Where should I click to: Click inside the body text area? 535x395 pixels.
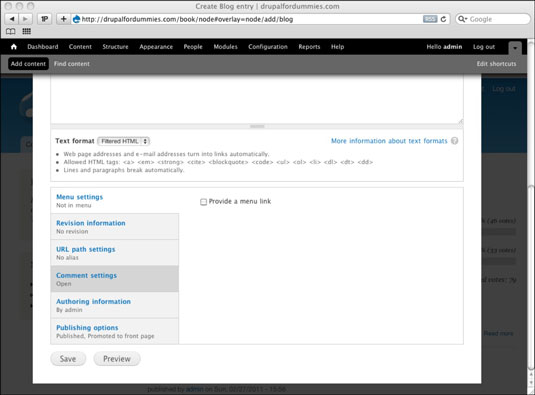(x=257, y=100)
